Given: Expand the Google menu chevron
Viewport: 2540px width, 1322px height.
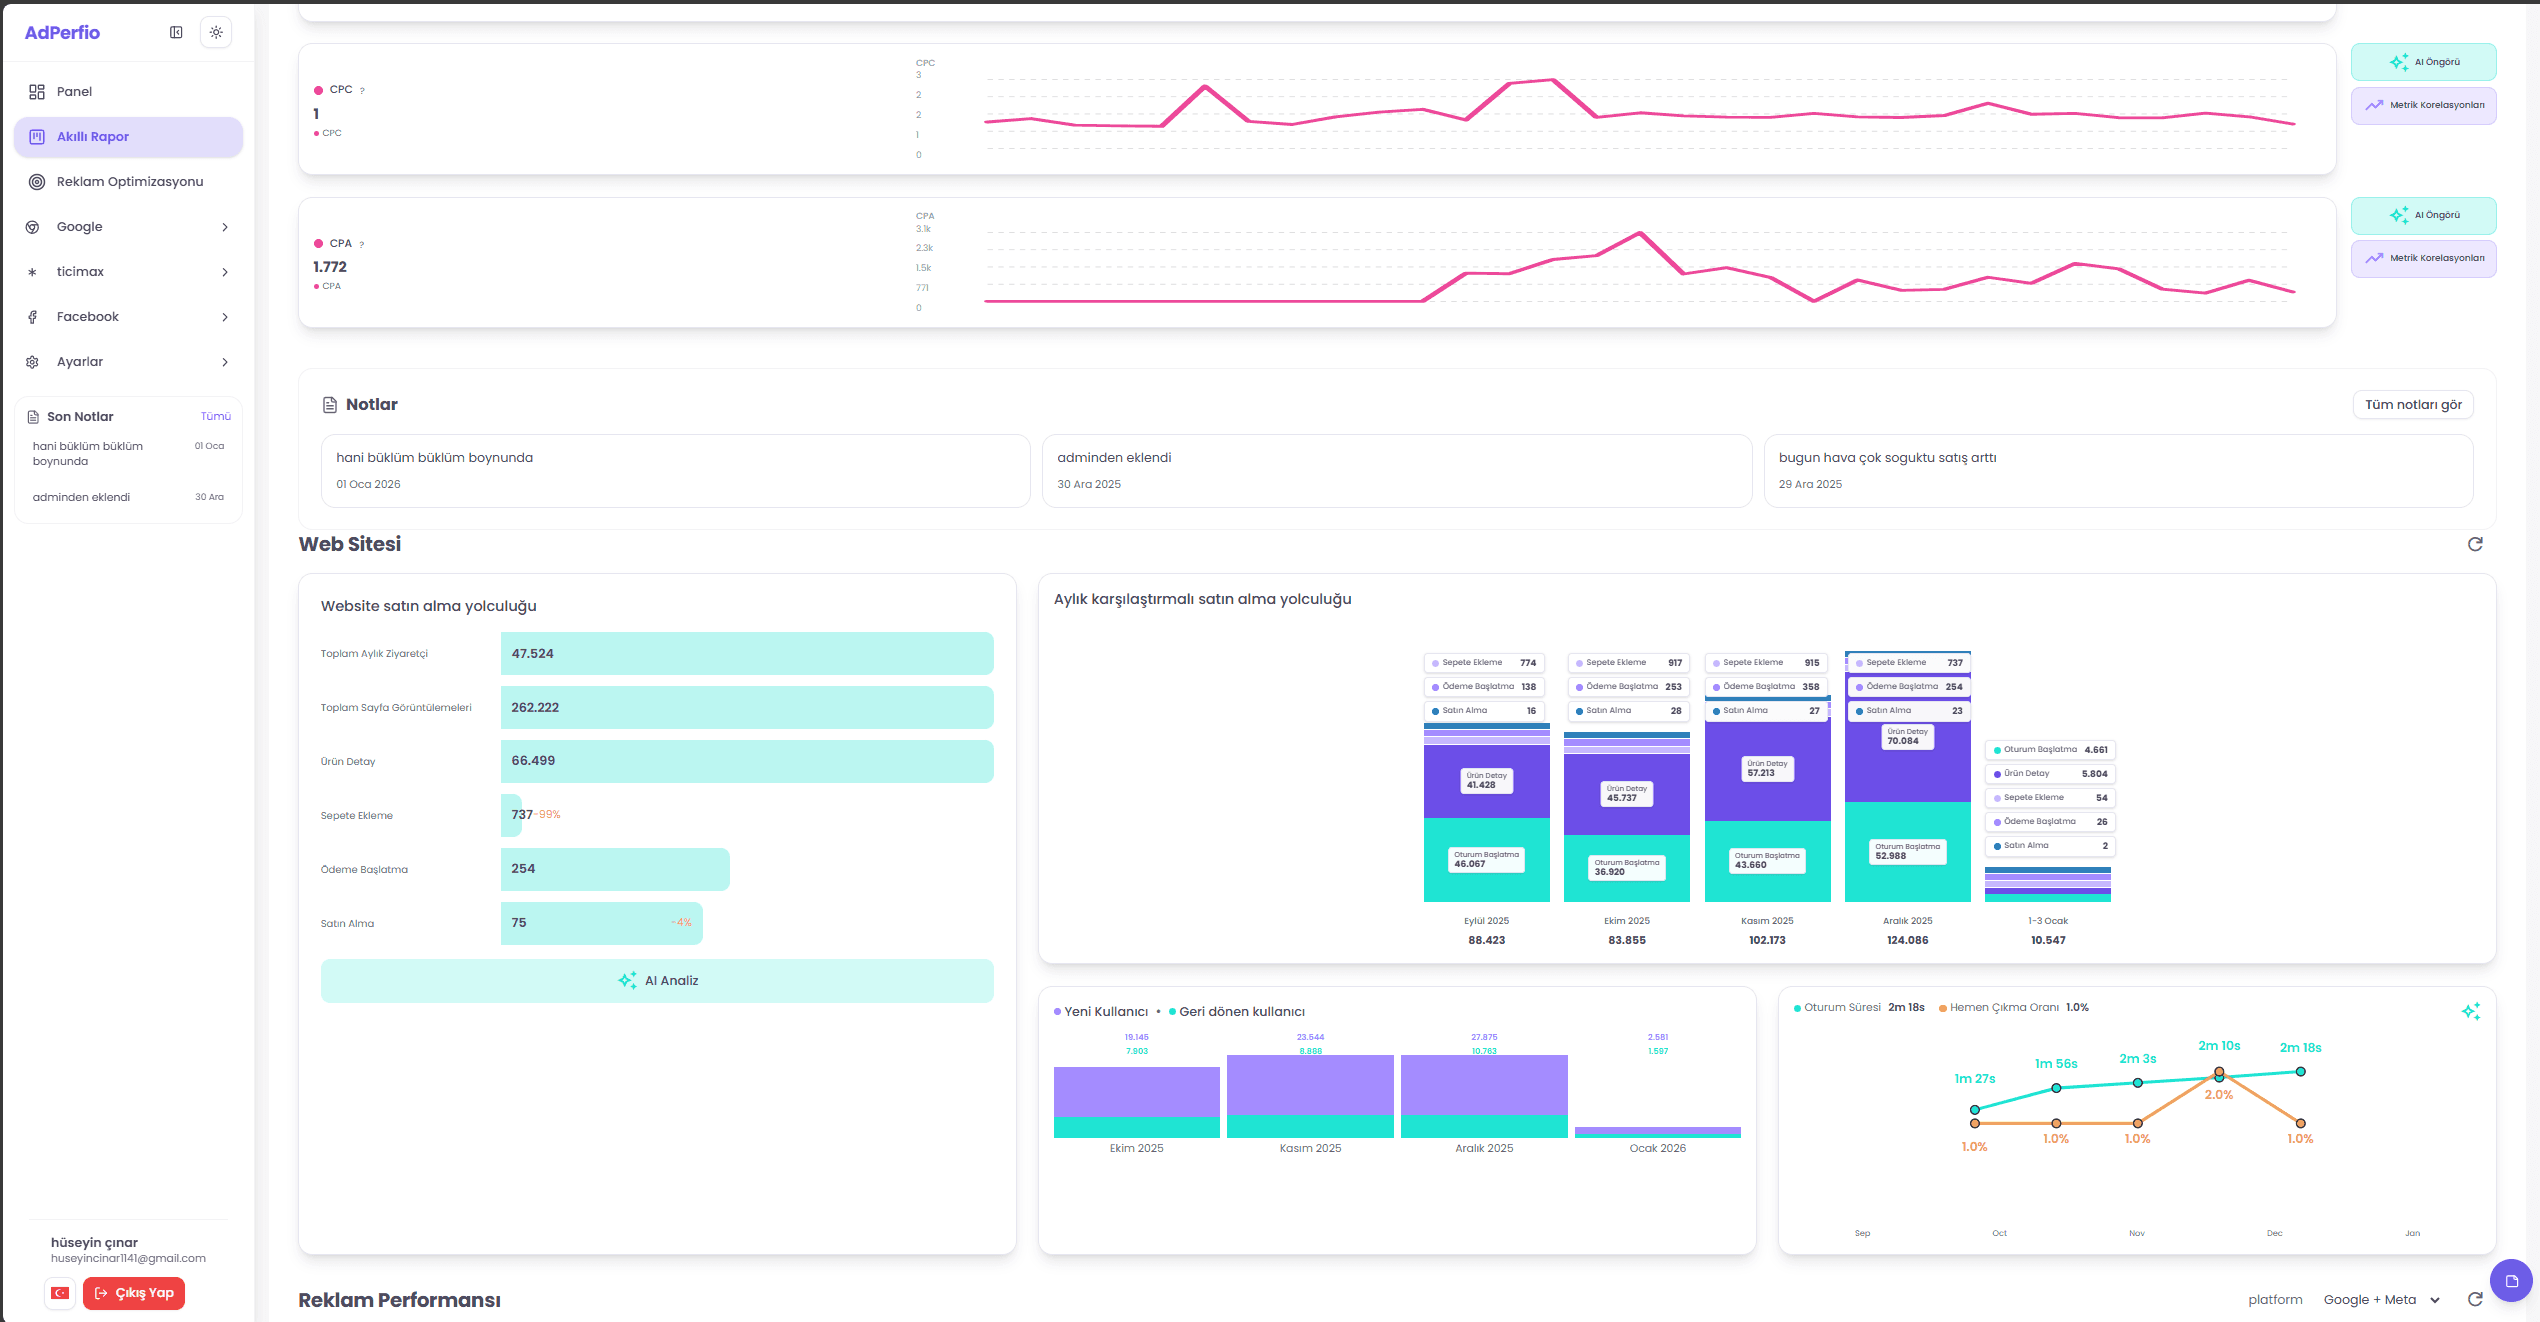Looking at the screenshot, I should 225,227.
